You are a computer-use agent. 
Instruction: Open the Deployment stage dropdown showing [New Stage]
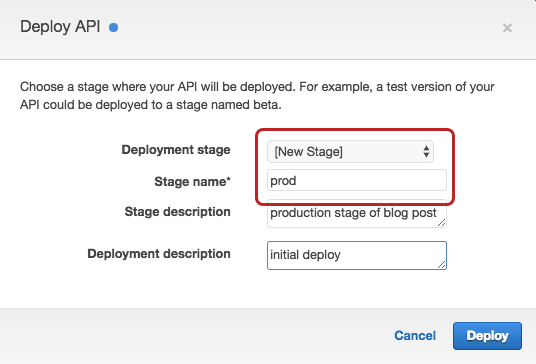click(350, 151)
